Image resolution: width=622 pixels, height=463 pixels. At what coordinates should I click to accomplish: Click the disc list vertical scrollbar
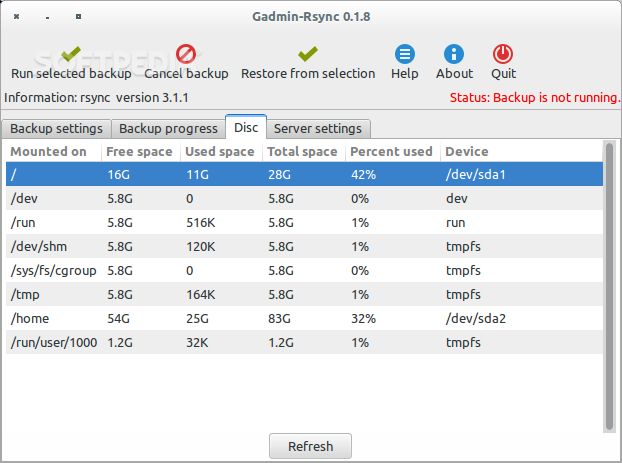(610, 286)
